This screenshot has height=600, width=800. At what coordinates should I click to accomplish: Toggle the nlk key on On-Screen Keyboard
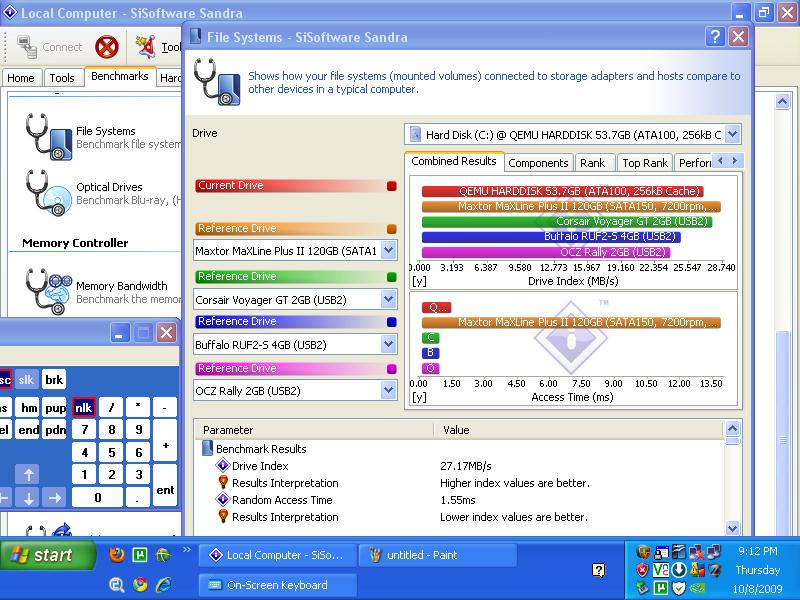[84, 407]
